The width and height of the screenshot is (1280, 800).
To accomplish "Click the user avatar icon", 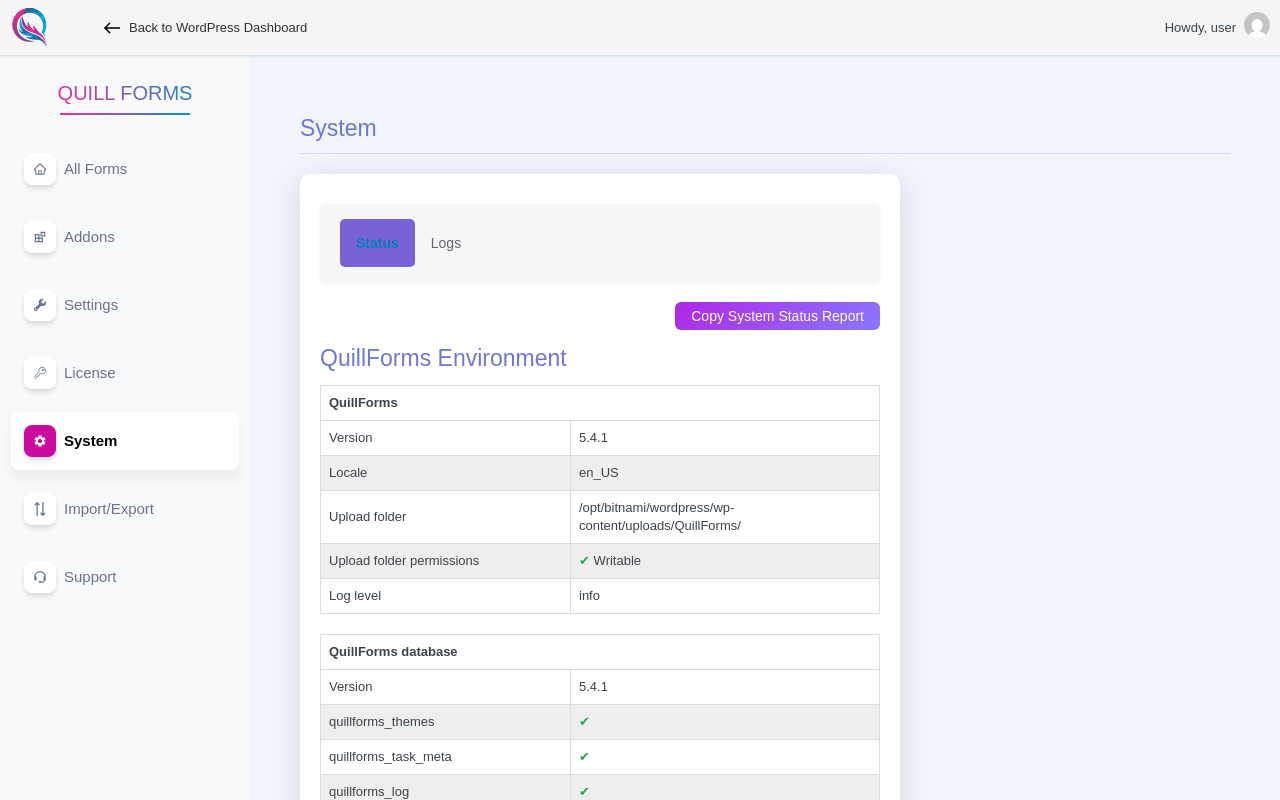I will (x=1256, y=26).
